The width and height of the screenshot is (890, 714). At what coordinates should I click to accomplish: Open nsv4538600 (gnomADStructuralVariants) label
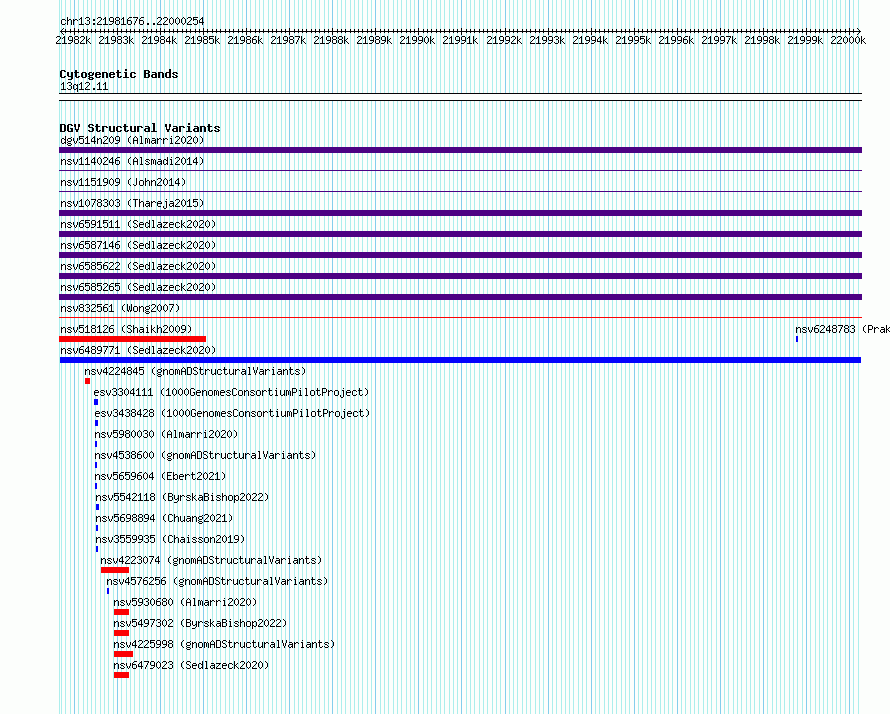click(205, 455)
